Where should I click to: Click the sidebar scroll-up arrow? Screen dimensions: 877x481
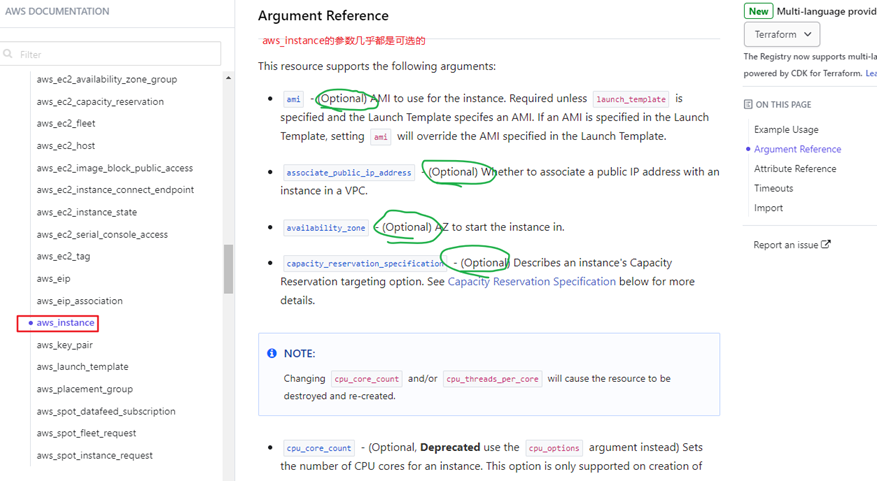click(228, 78)
